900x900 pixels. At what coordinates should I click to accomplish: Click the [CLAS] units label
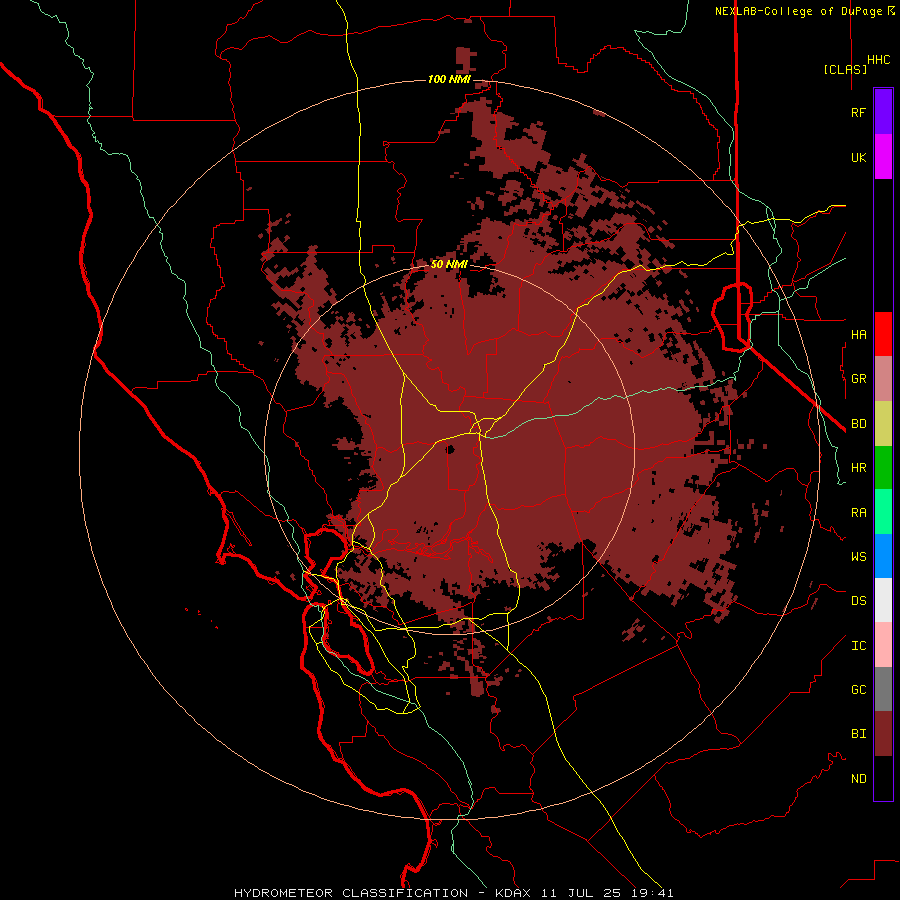tap(845, 69)
